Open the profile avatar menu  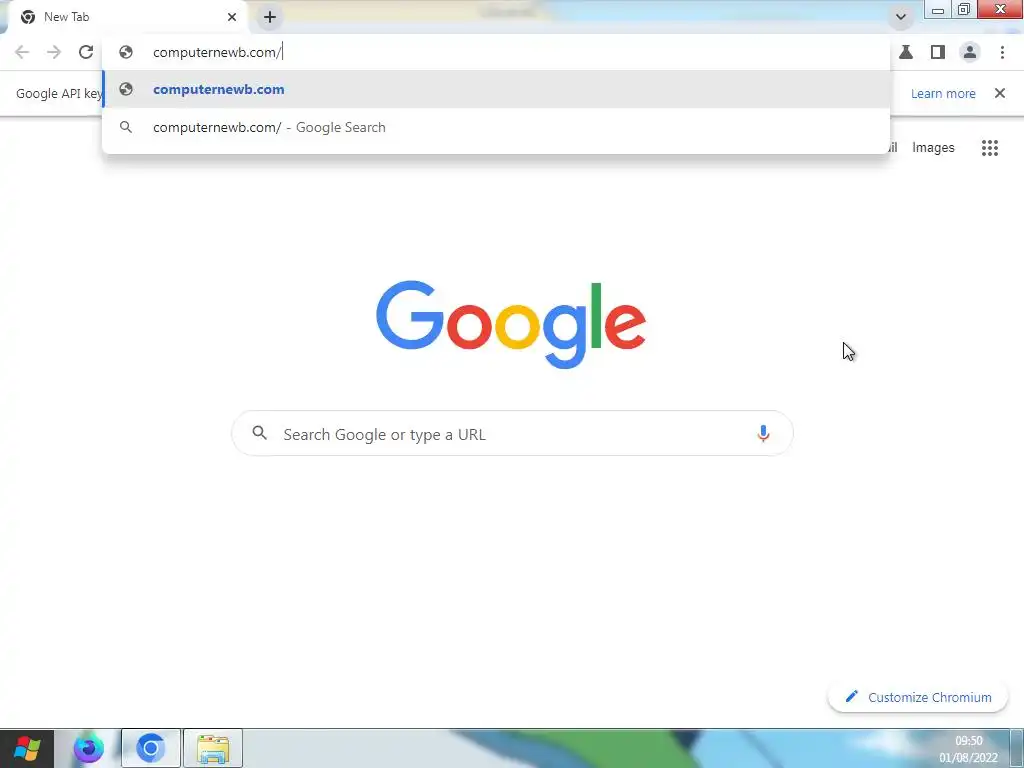[970, 52]
